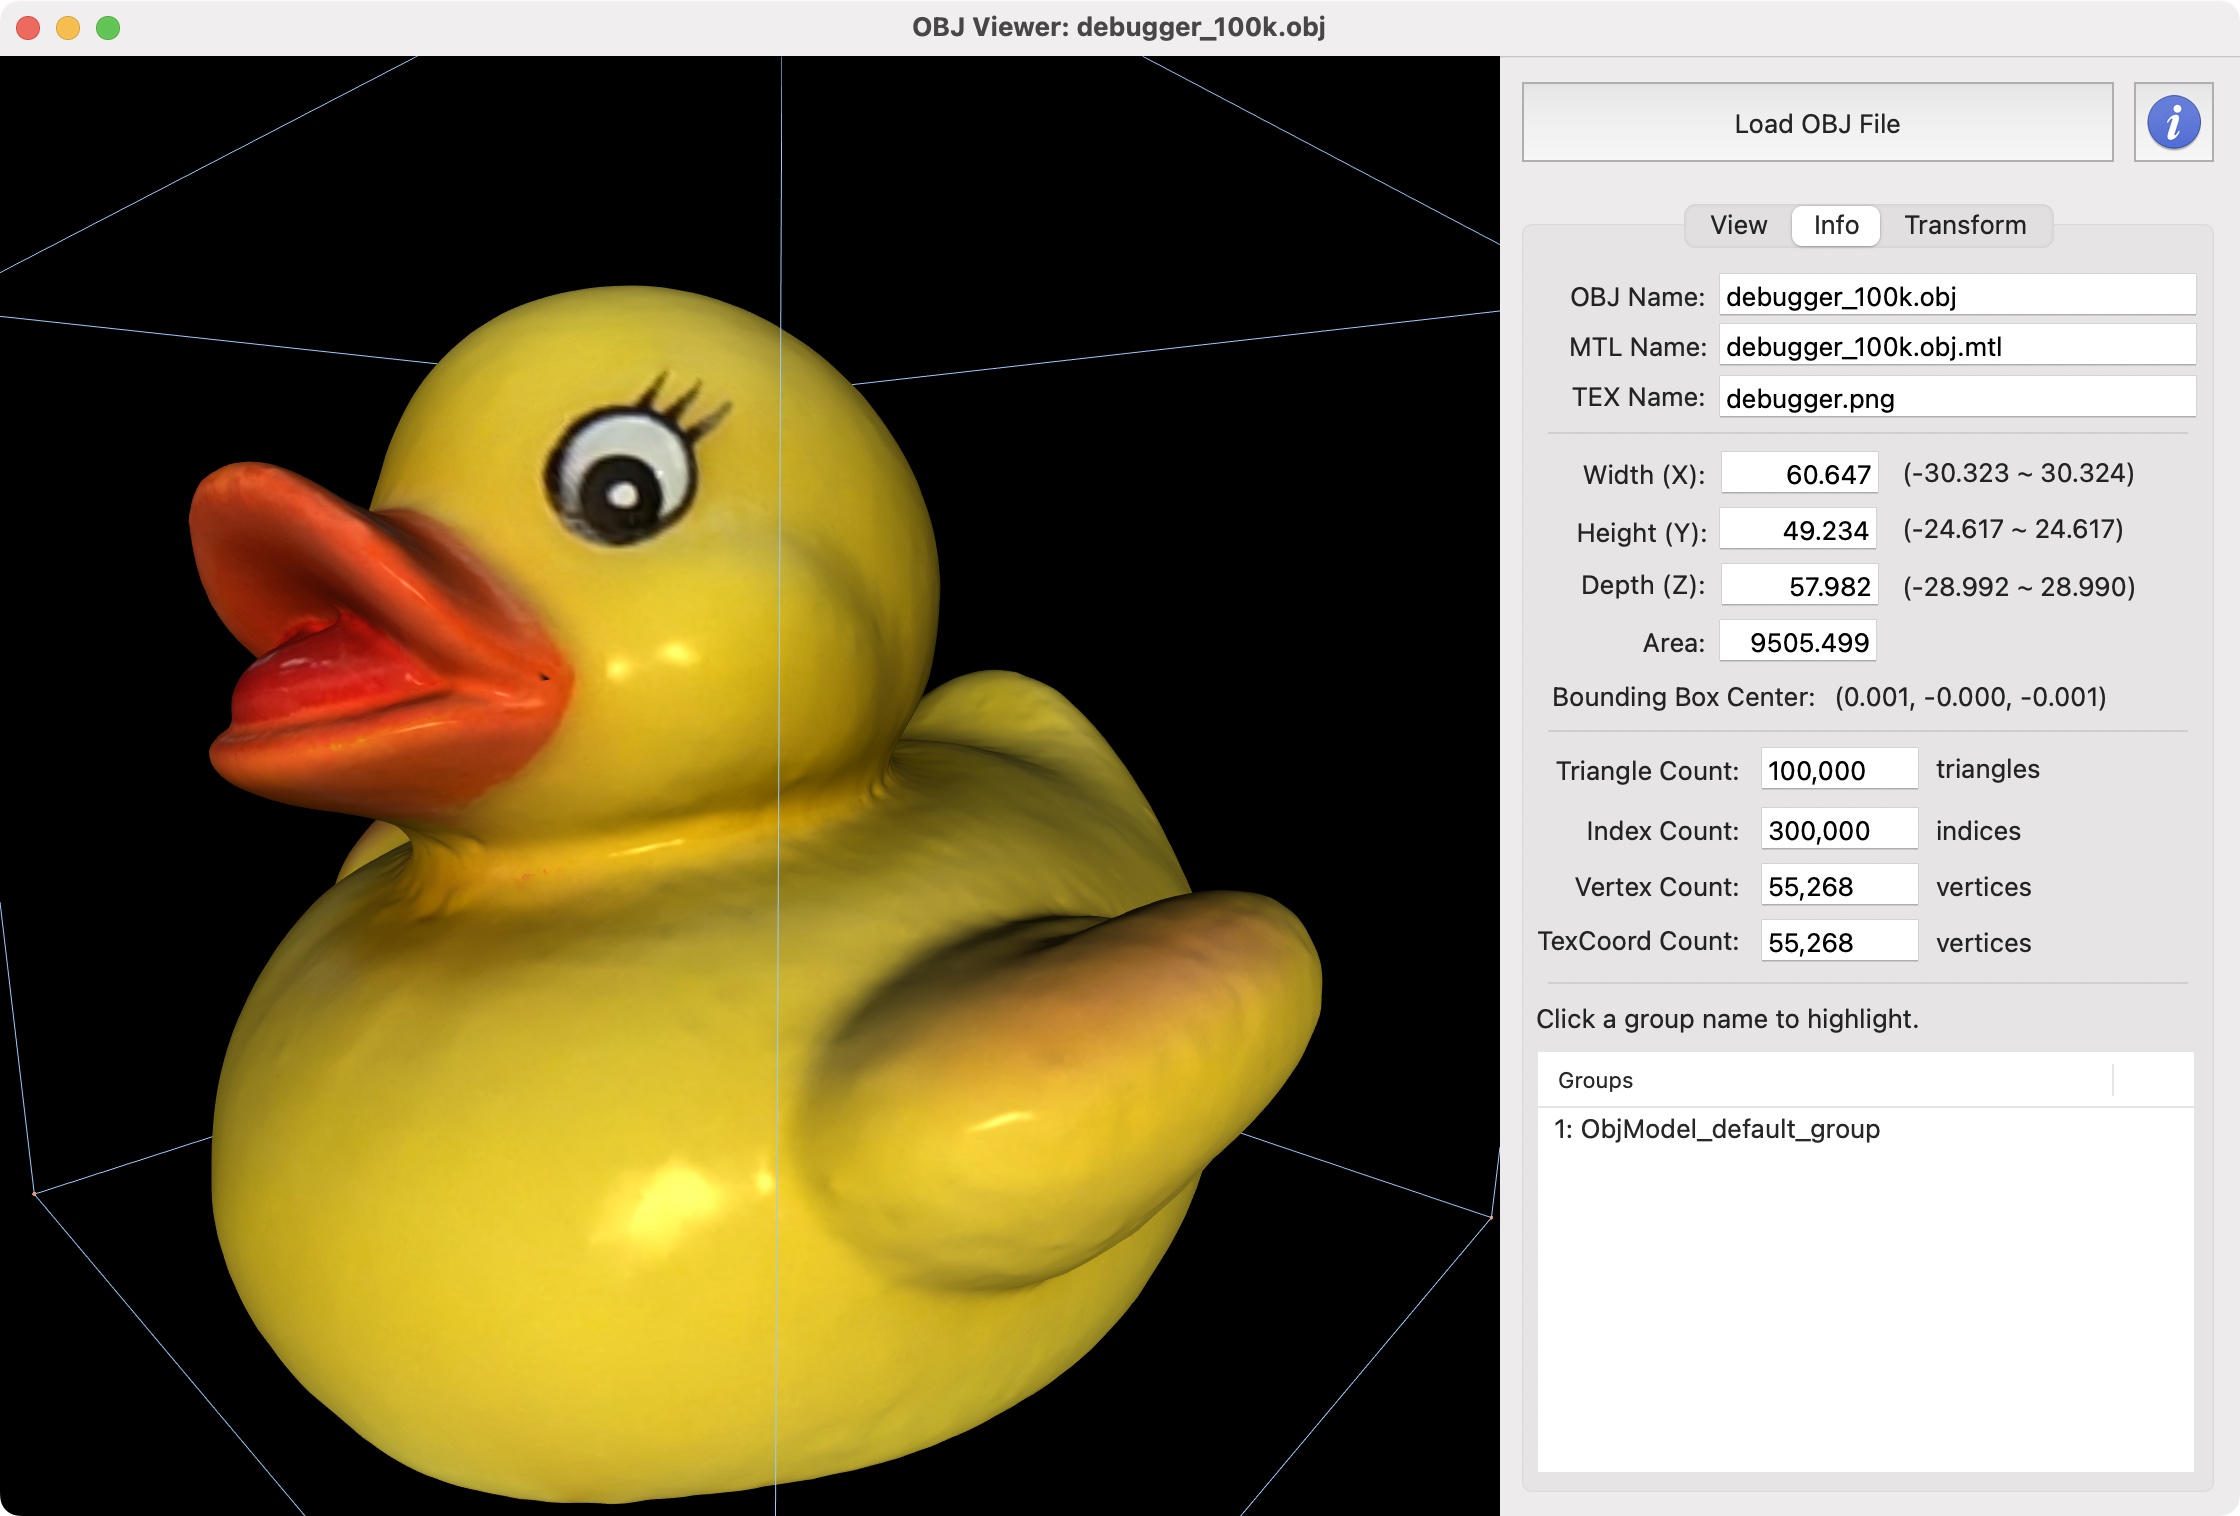Close the OBJ Viewer window with red button
The height and width of the screenshot is (1516, 2240).
(x=28, y=27)
